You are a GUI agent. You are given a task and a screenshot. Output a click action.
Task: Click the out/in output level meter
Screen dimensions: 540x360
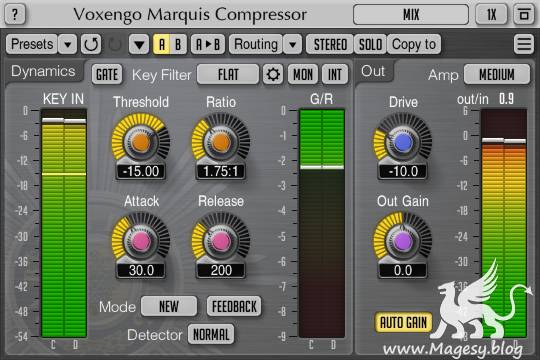503,223
